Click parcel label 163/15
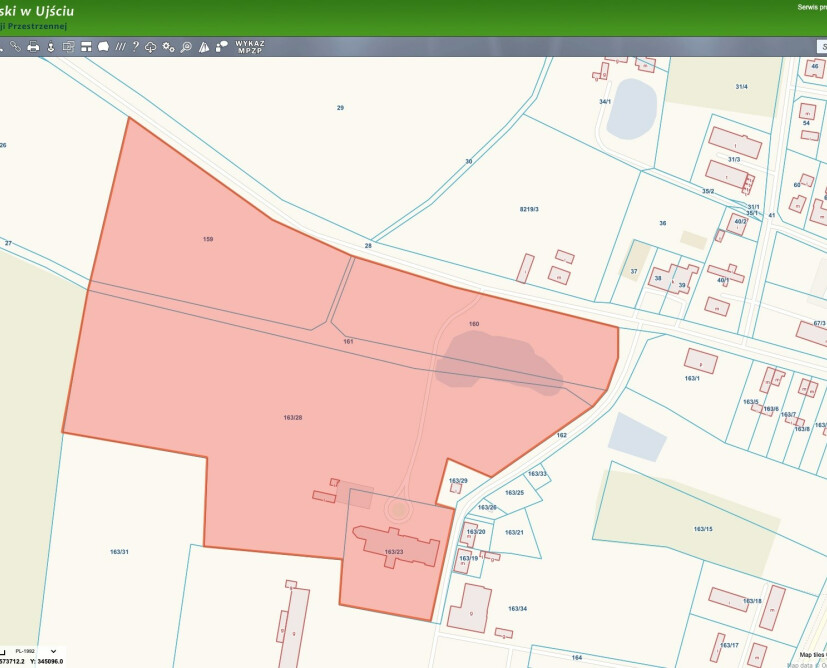This screenshot has height=668, width=827. coord(703,529)
